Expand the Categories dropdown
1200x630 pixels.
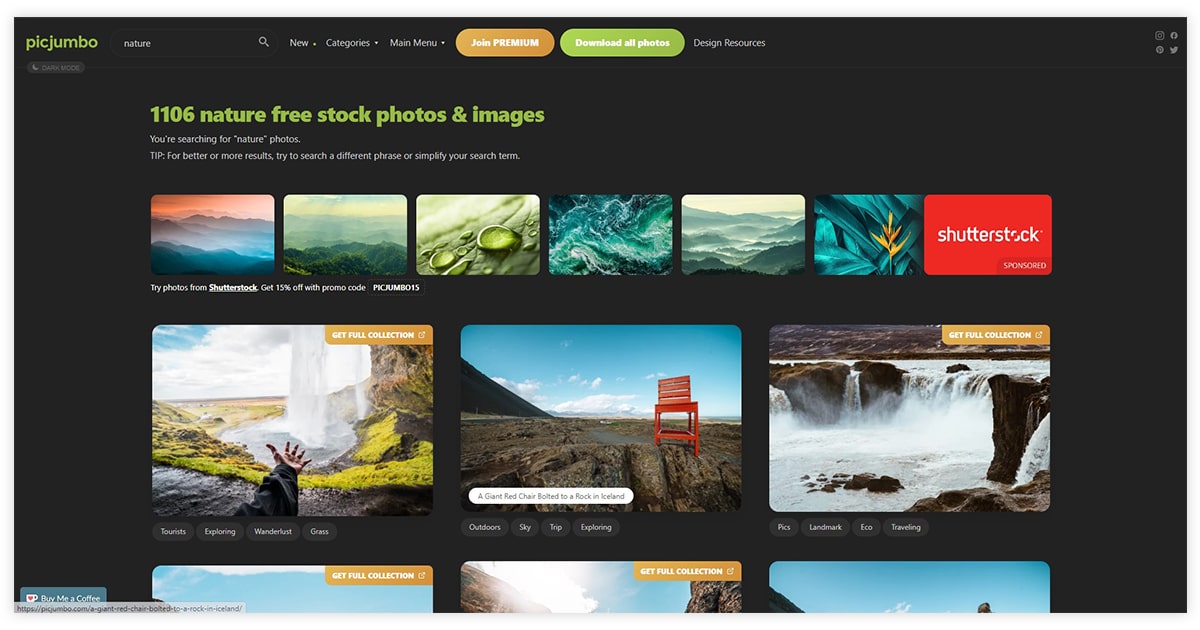coord(351,43)
